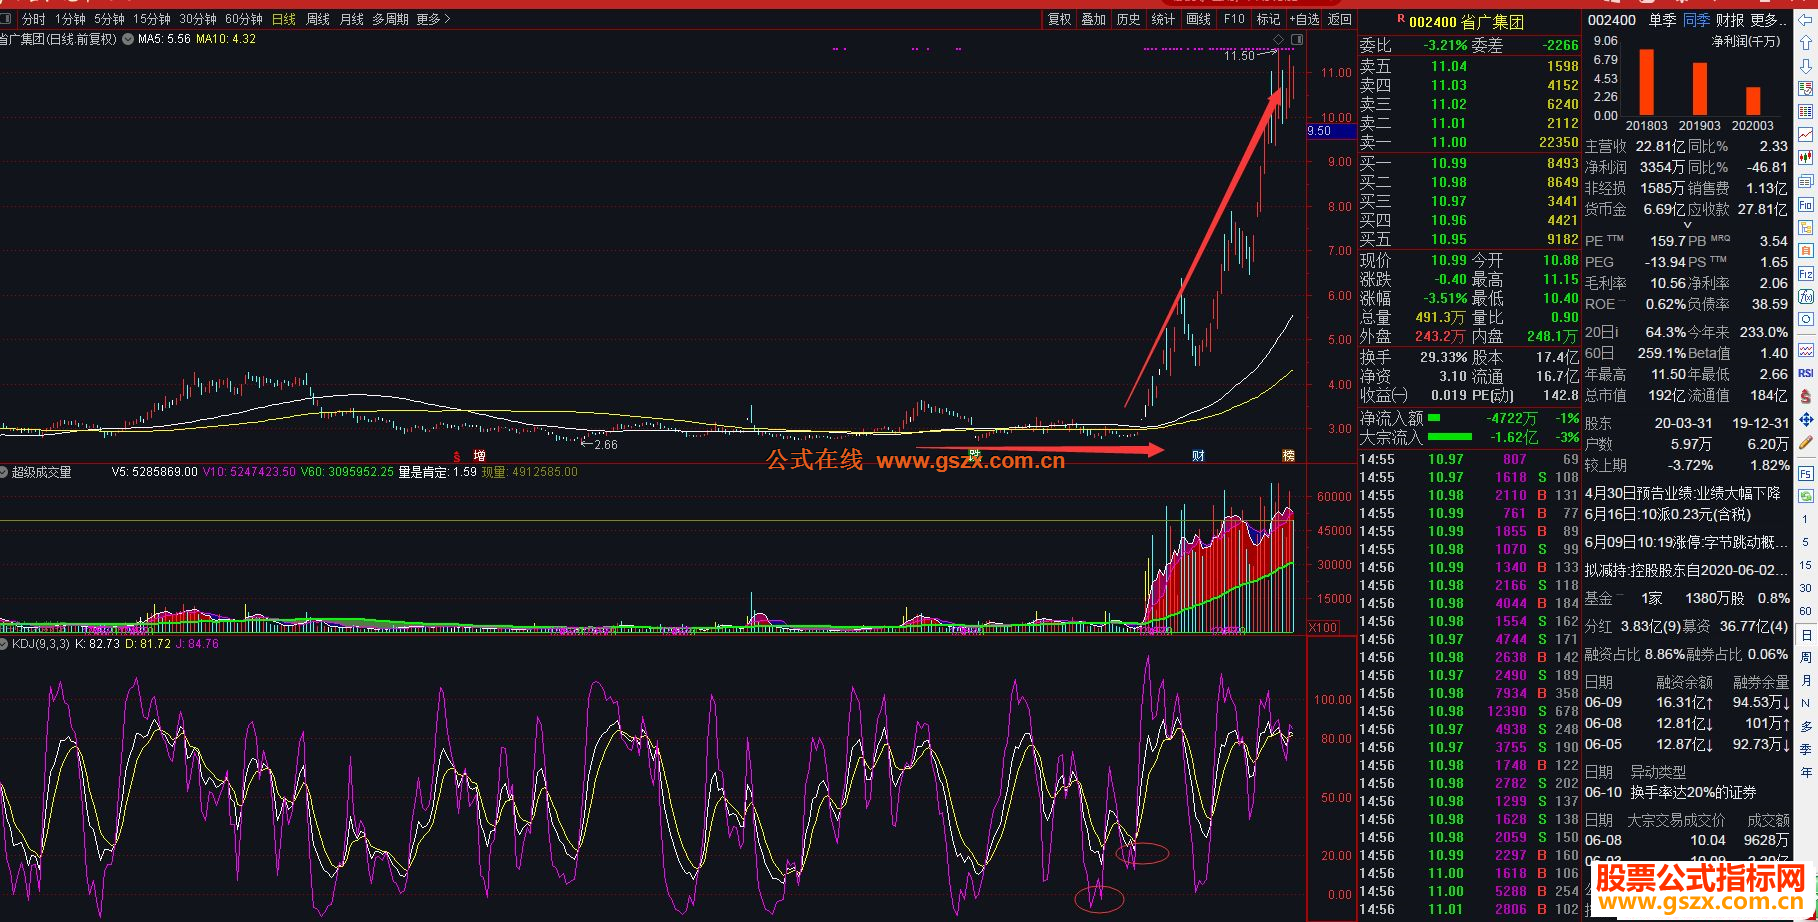Switch chart to 分时 intraday view
1818x922 pixels.
click(33, 19)
